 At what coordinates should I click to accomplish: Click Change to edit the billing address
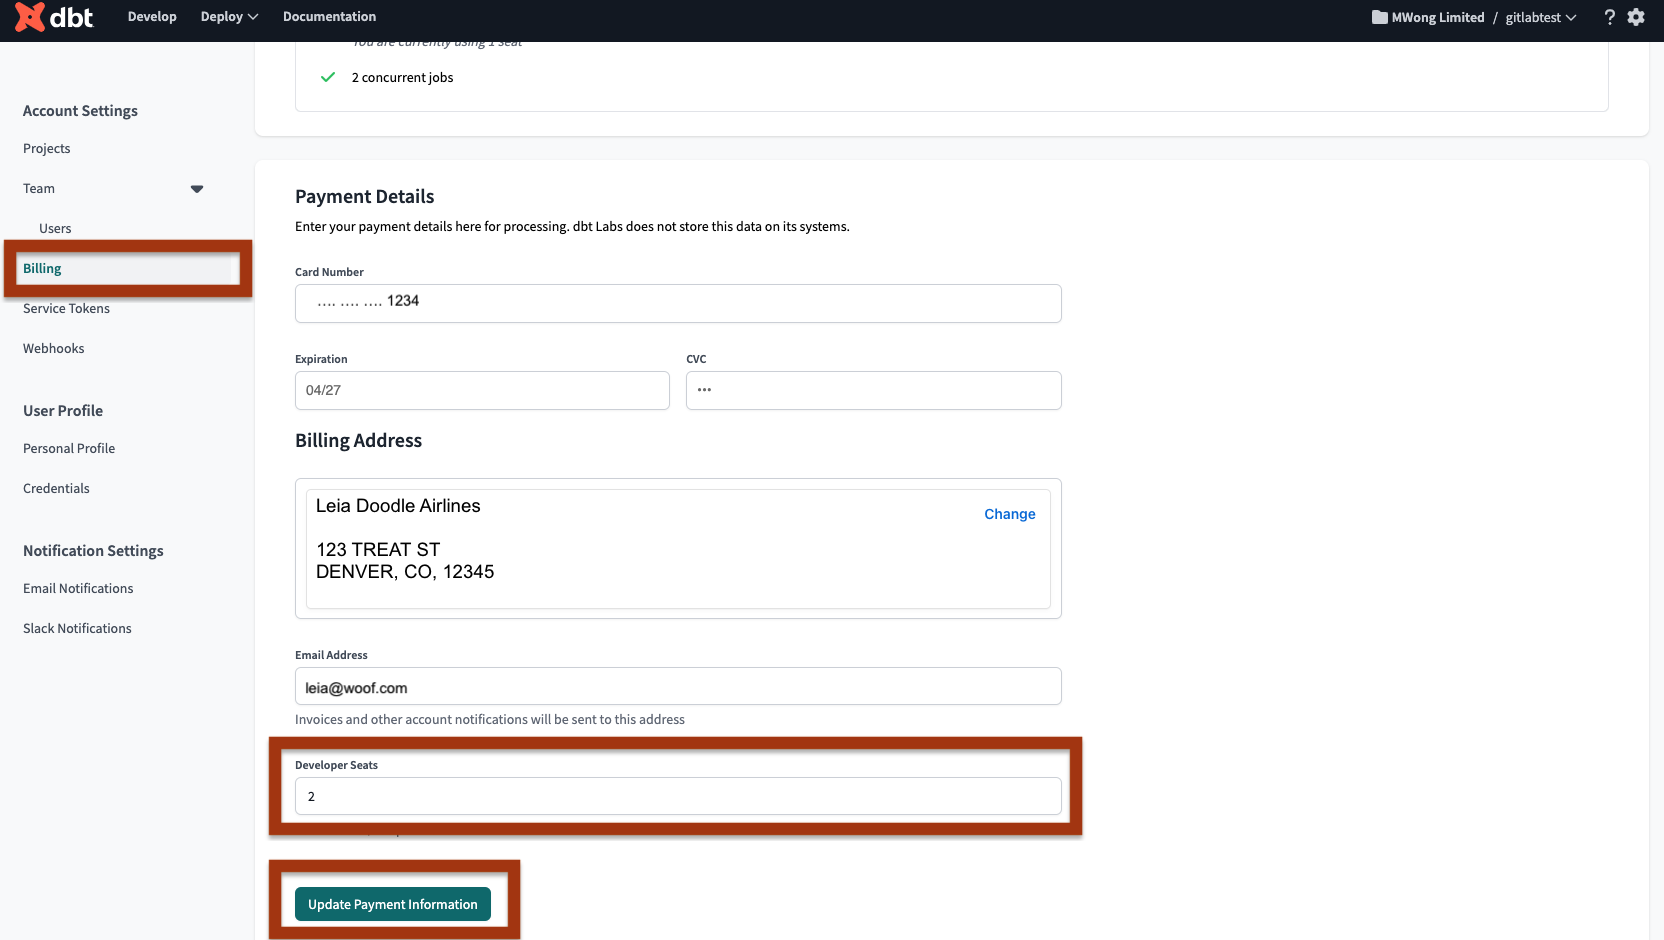coord(1009,513)
